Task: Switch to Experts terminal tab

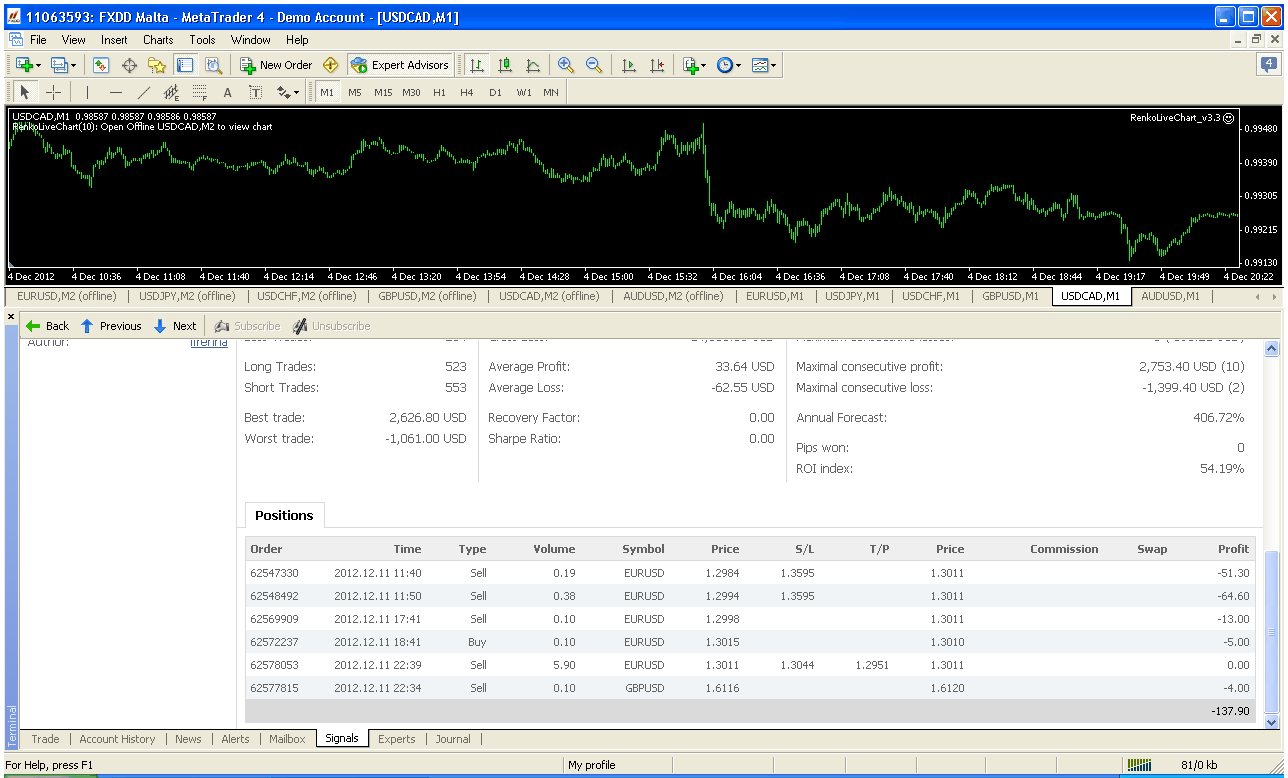Action: [397, 739]
